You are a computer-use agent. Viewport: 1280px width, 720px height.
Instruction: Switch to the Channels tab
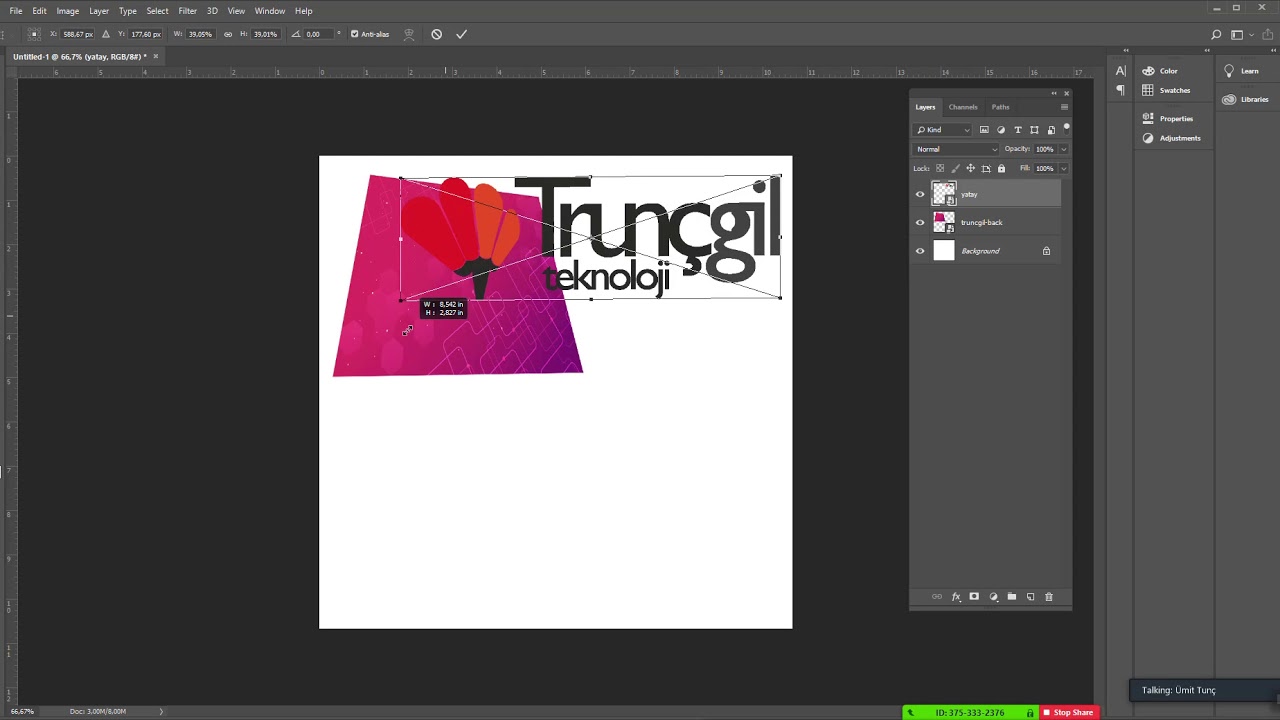pyautogui.click(x=963, y=107)
